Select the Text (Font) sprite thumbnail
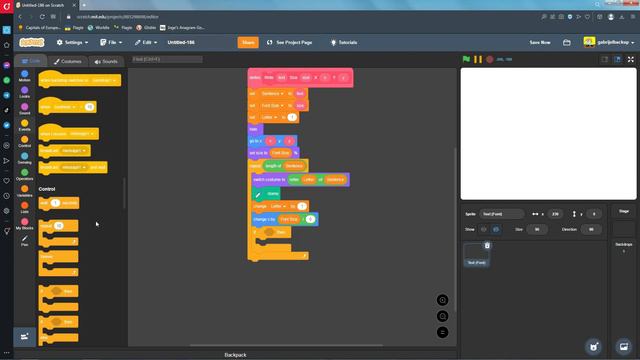 (476, 255)
